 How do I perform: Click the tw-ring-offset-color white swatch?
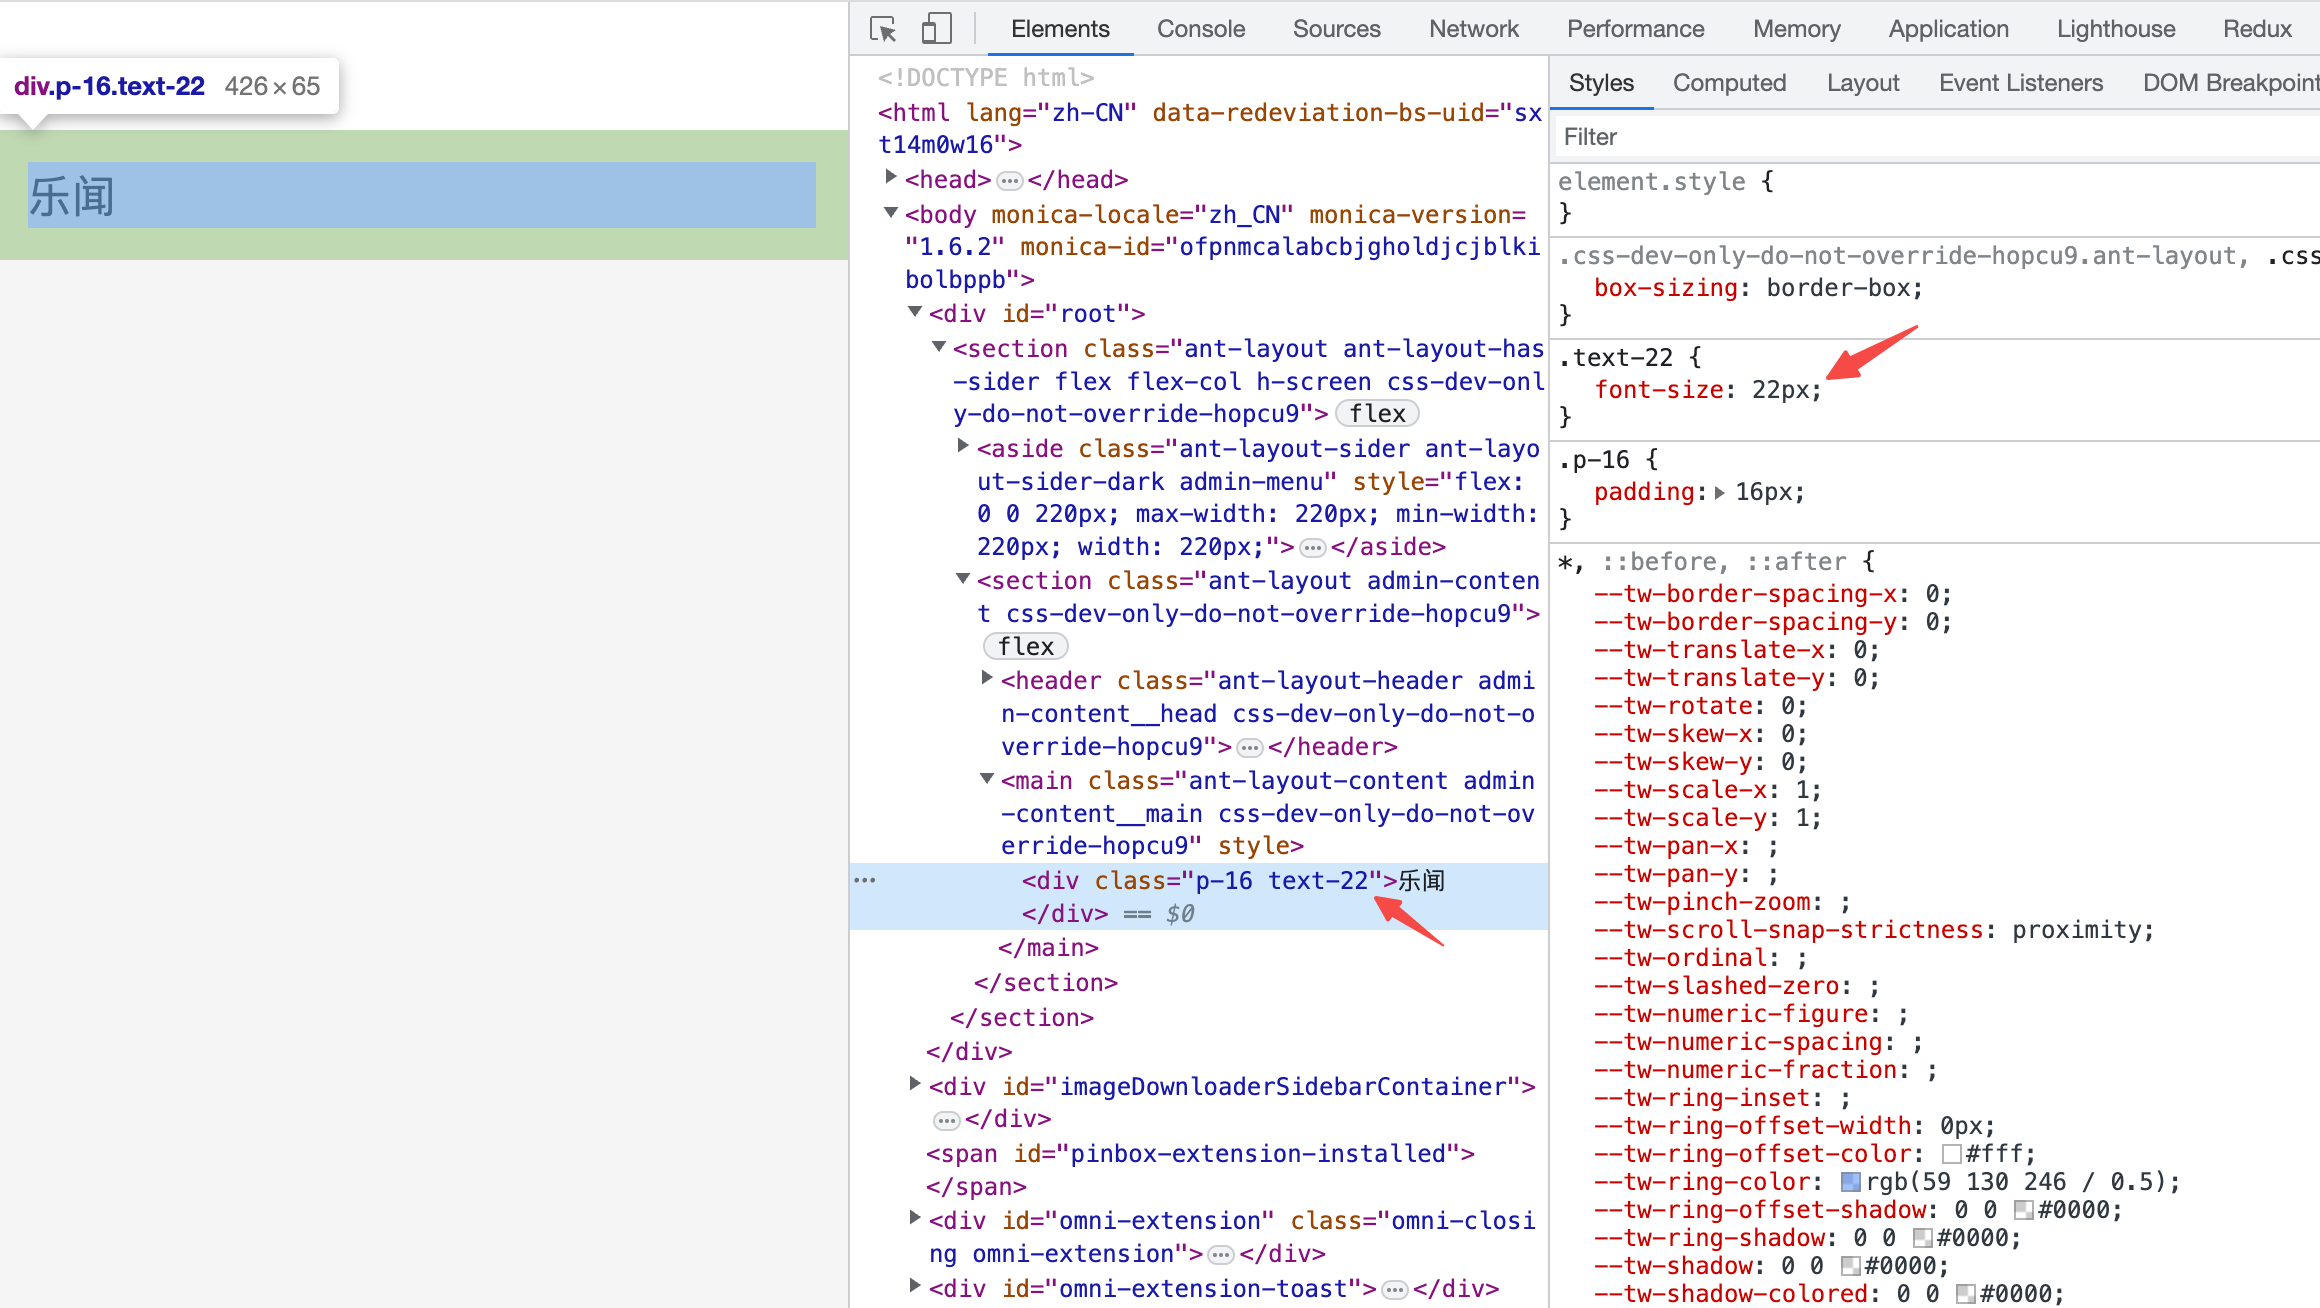click(x=1951, y=1154)
